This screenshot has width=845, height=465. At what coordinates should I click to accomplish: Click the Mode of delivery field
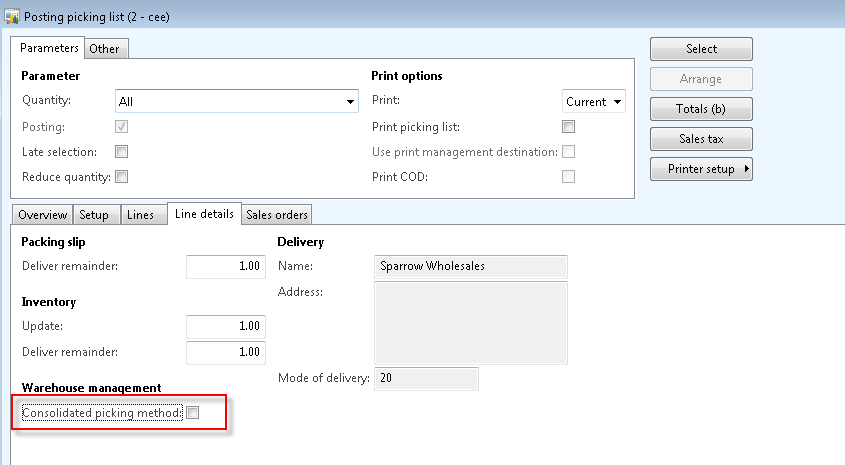point(426,379)
